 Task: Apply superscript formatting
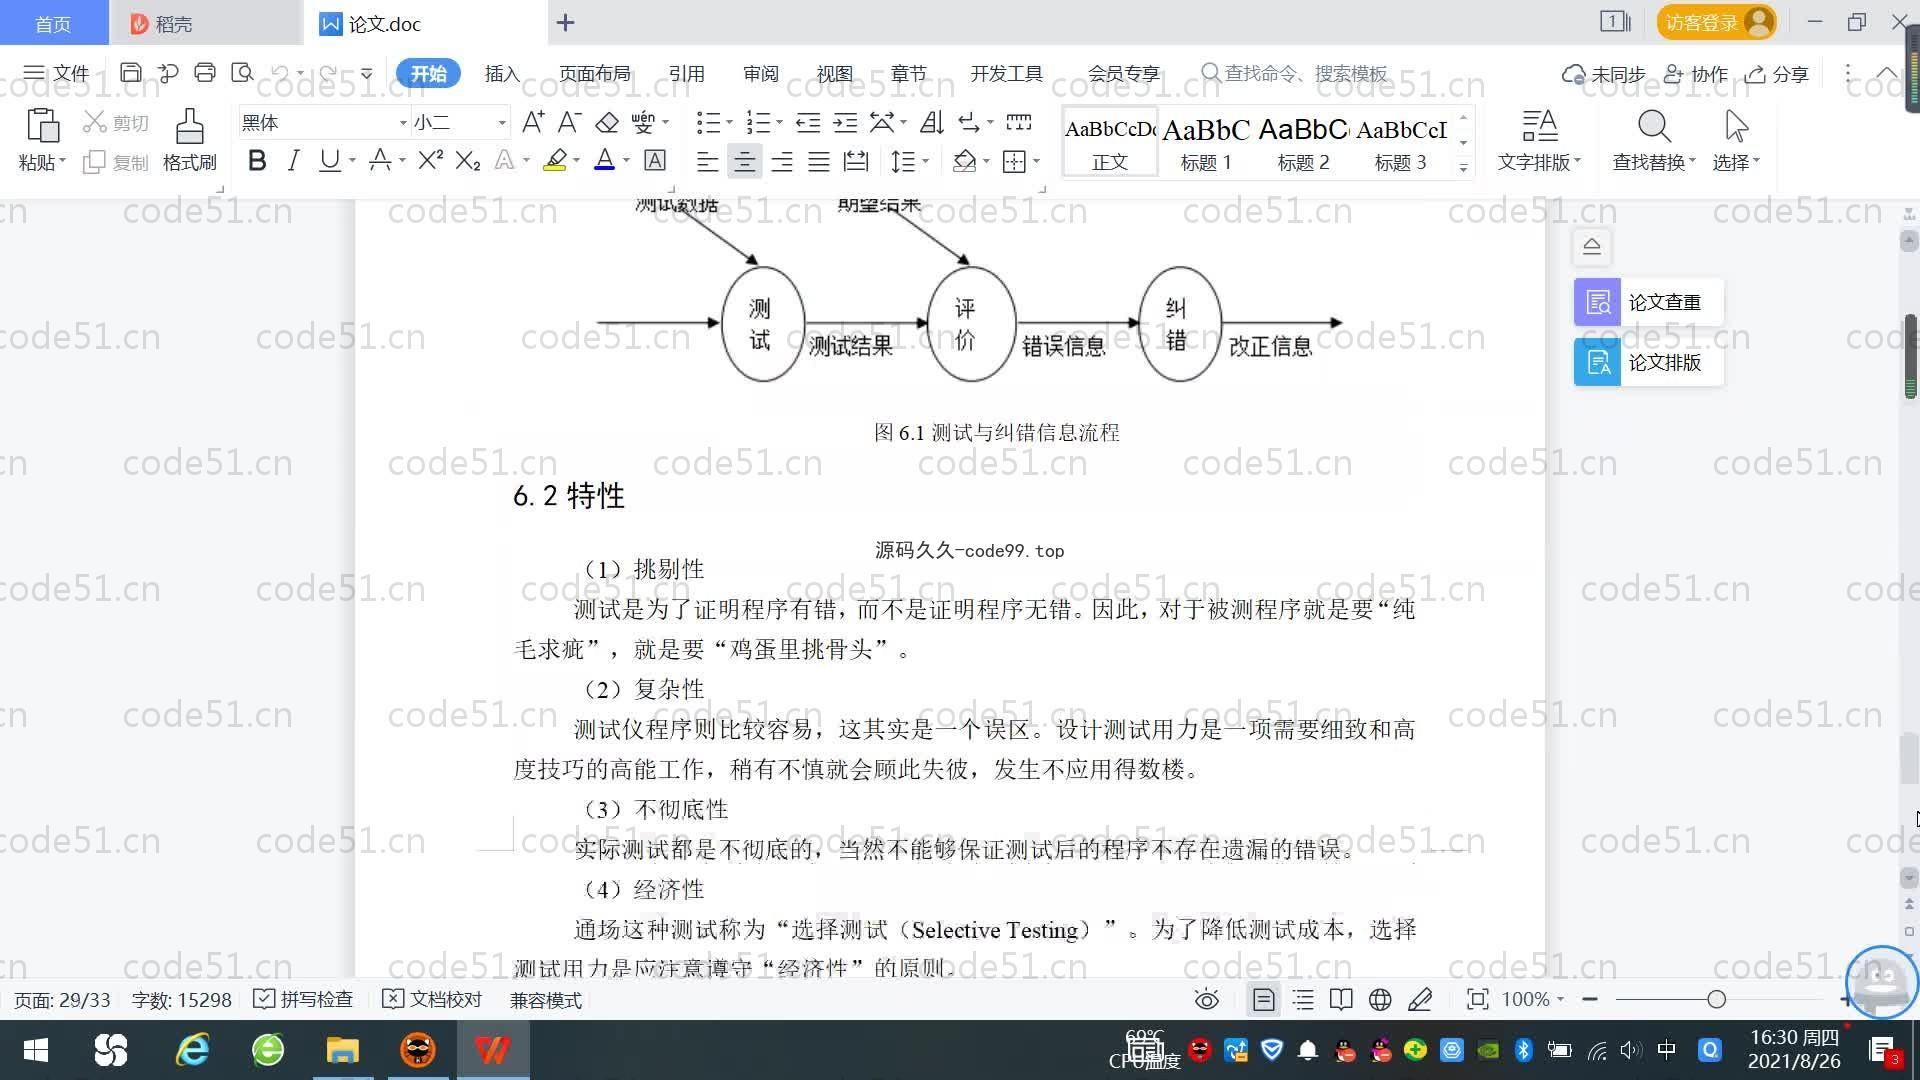[430, 160]
